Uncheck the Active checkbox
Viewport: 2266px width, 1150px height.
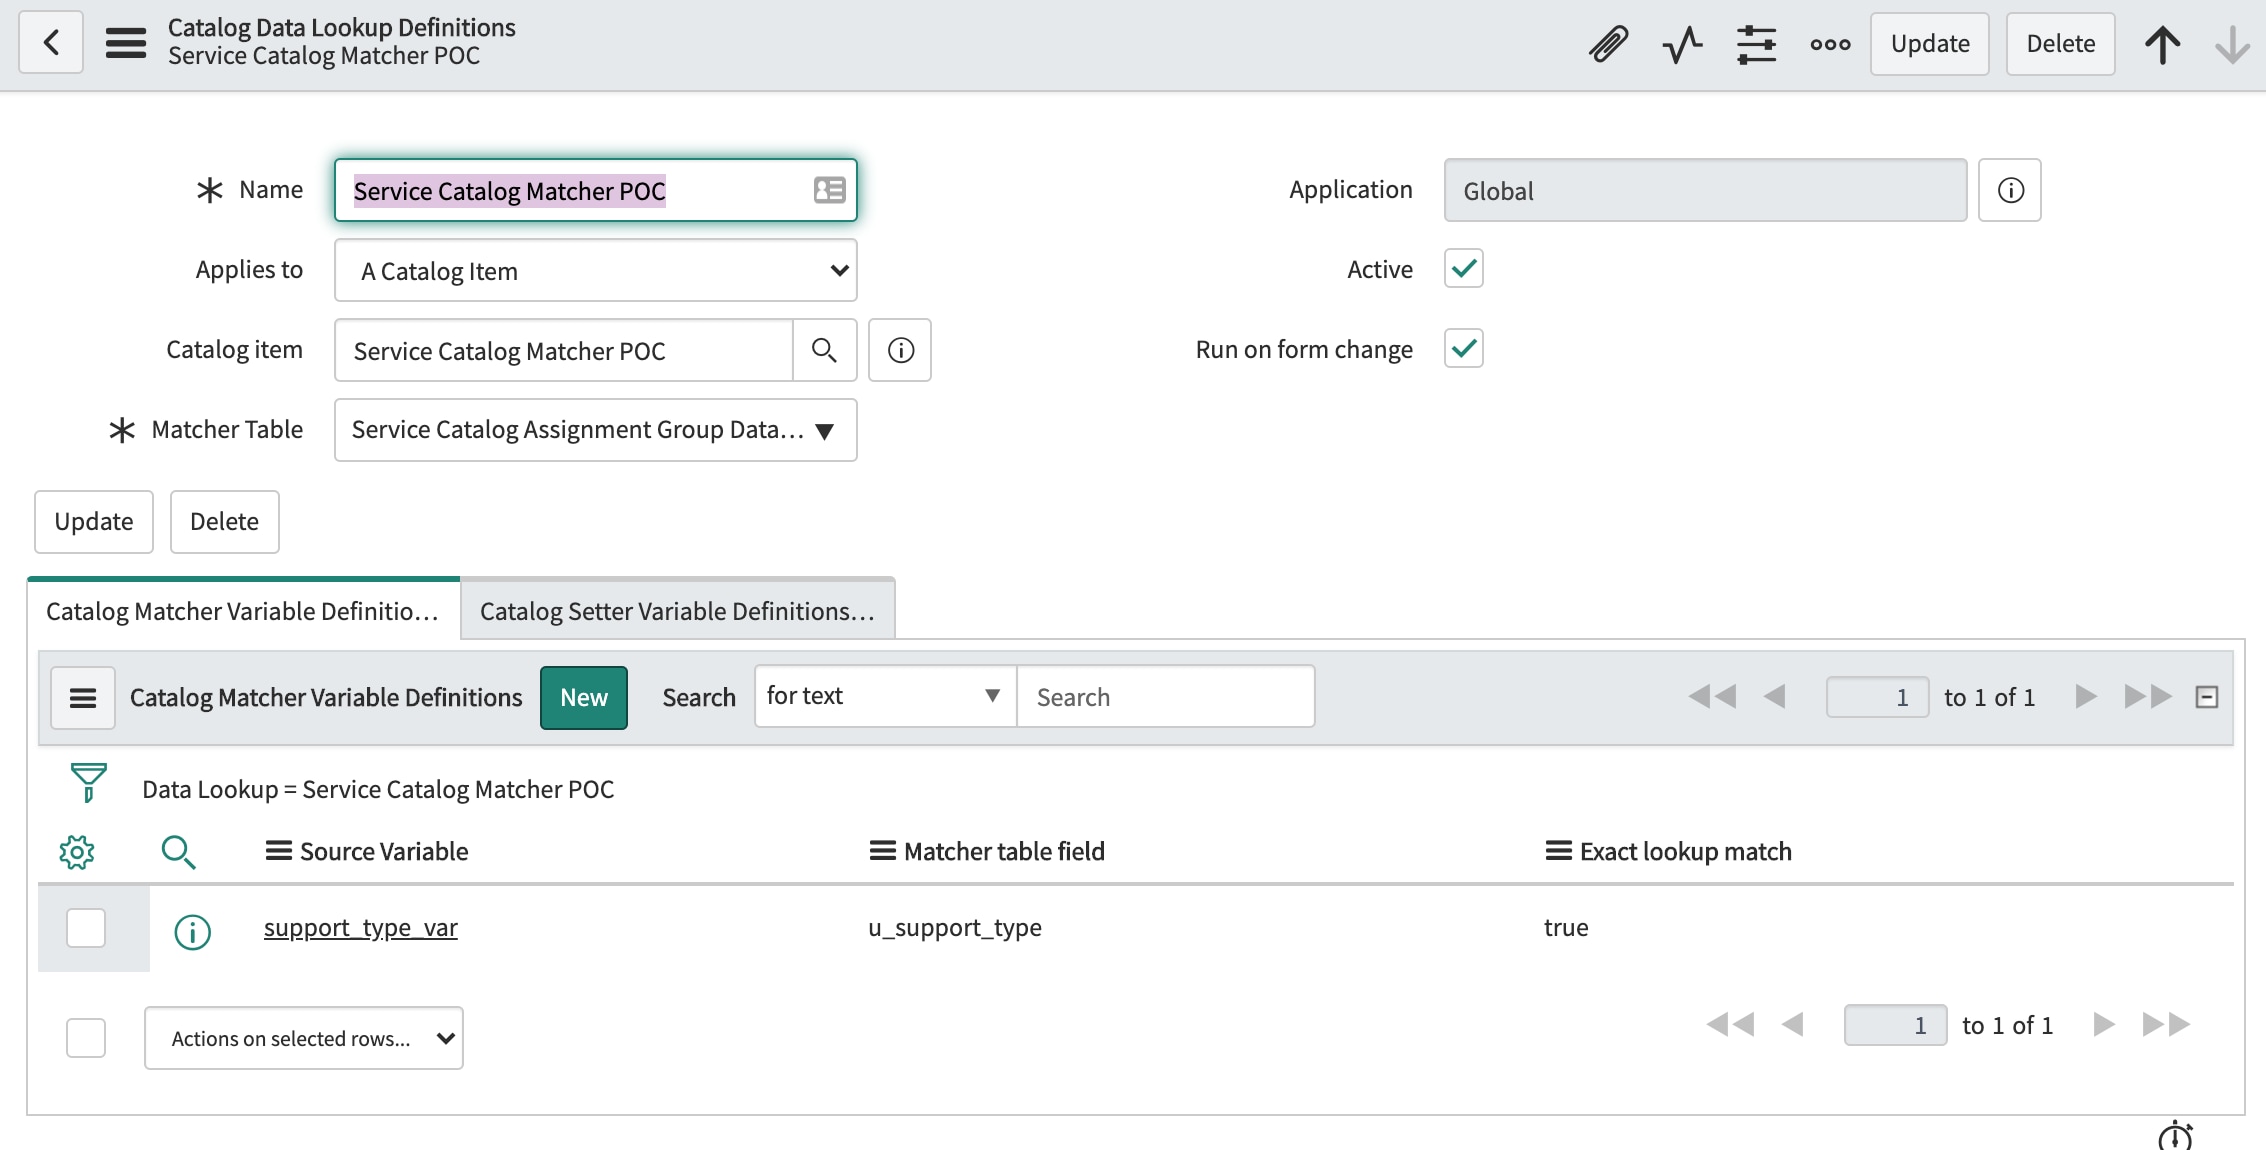tap(1463, 268)
